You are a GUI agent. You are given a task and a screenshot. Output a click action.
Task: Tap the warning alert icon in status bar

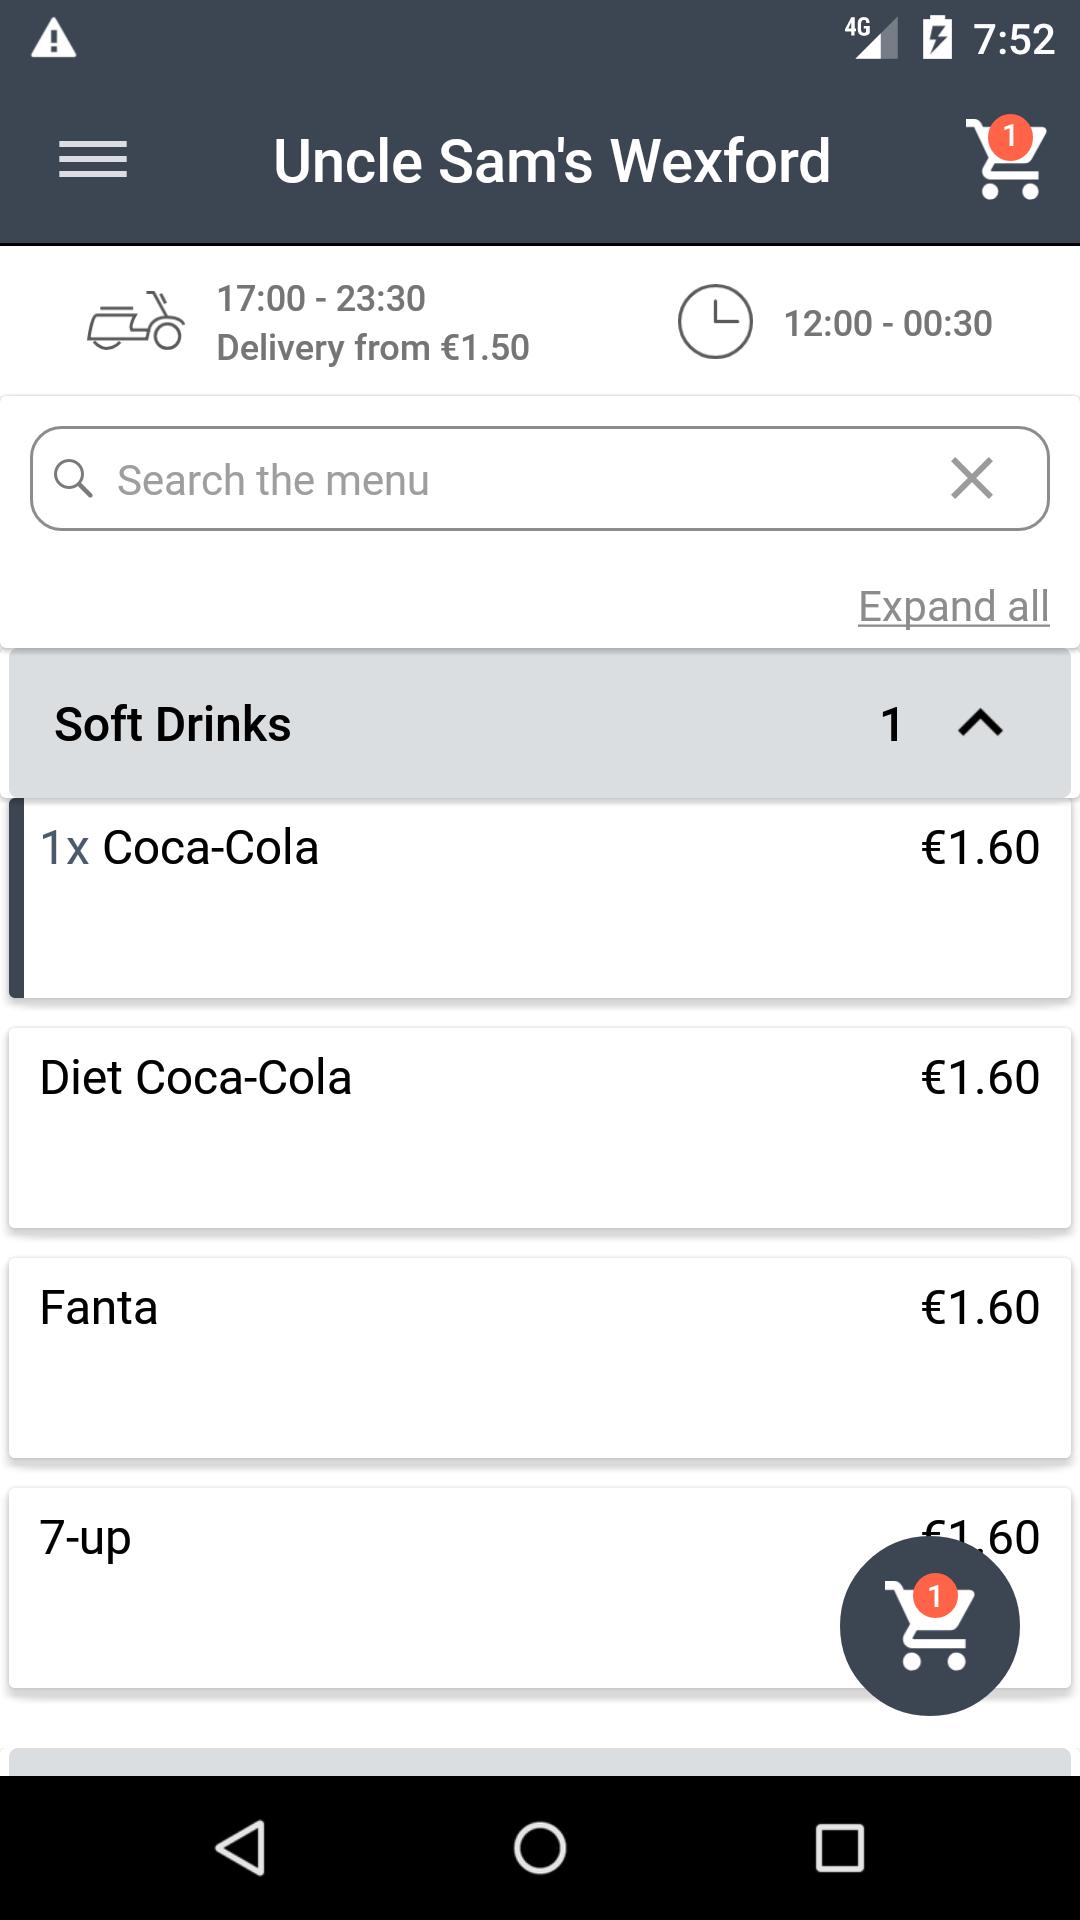[54, 40]
